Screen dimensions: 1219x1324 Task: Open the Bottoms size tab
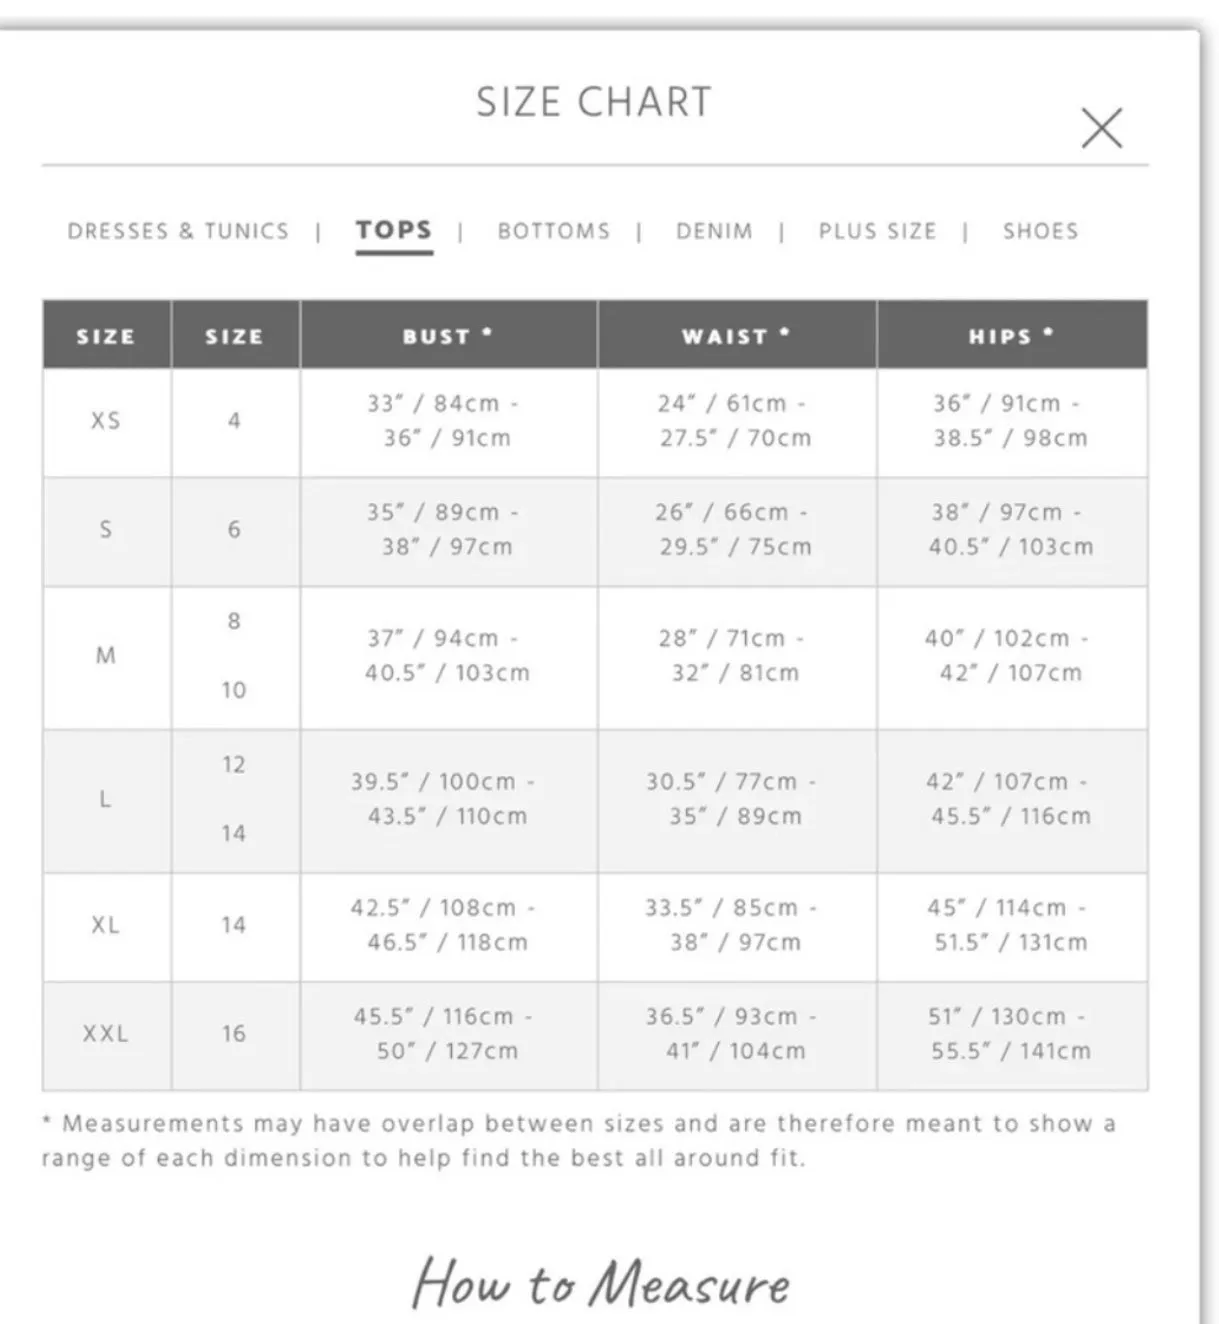coord(554,231)
